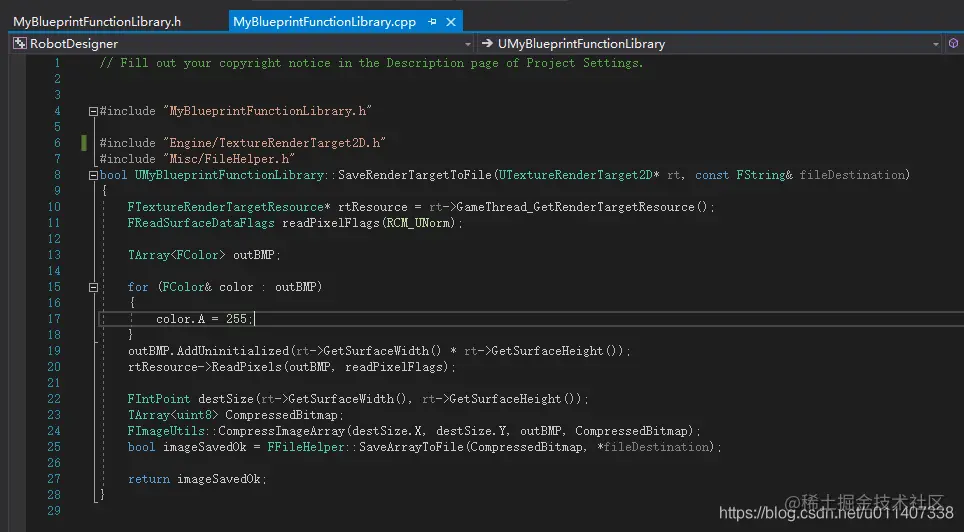Viewport: 964px width, 532px height.
Task: Click on 'Misc/FileHelper.h' include text
Action: click(229, 159)
